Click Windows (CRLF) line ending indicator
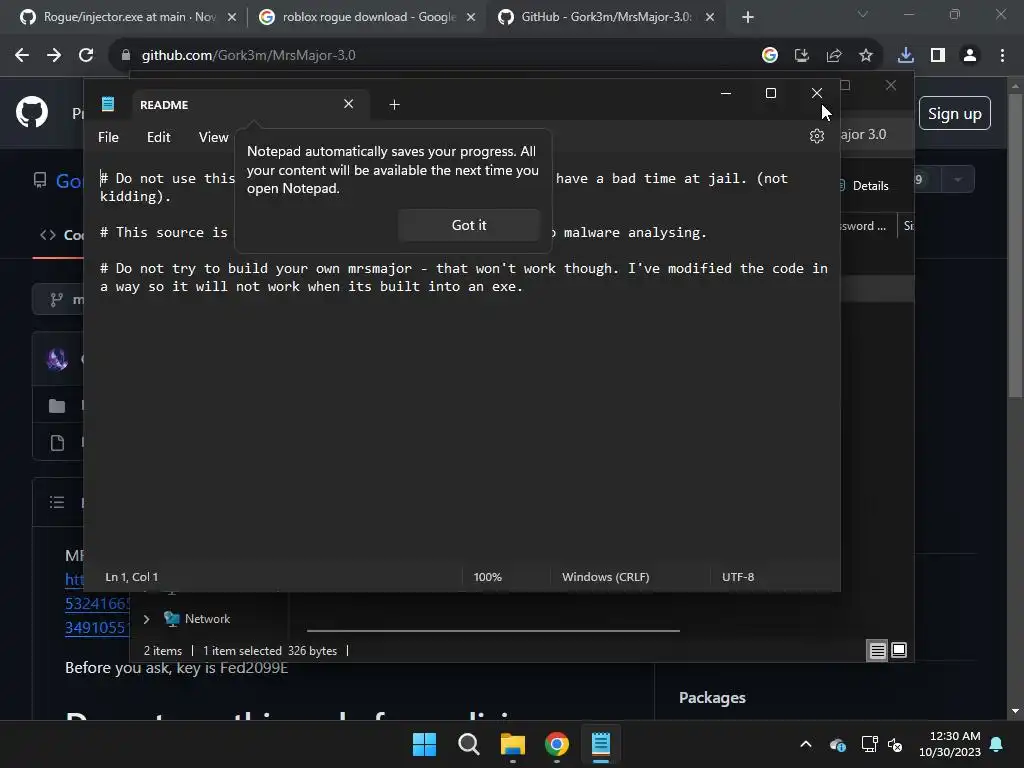The image size is (1024, 768). (605, 577)
